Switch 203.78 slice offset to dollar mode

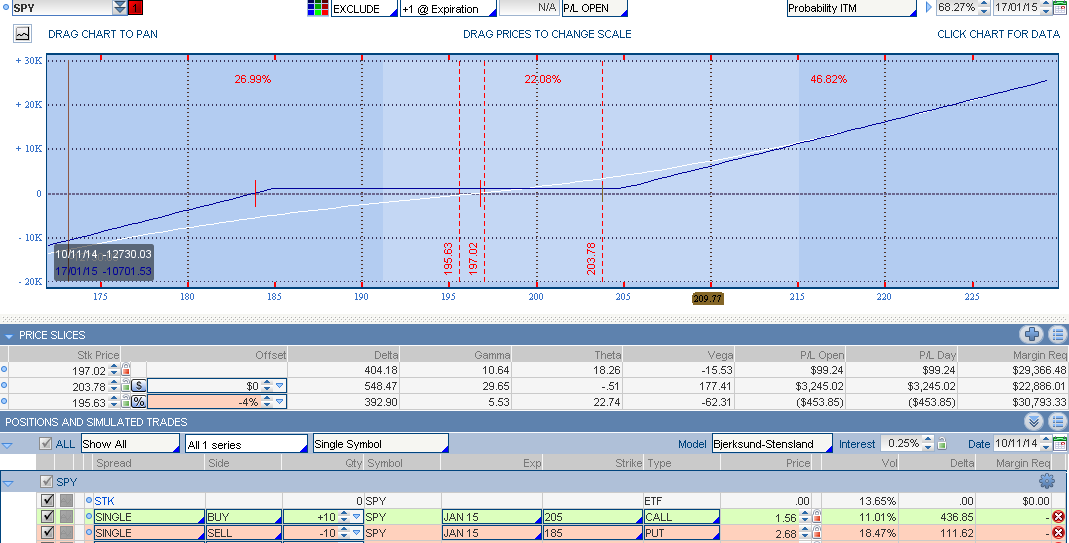click(x=138, y=386)
